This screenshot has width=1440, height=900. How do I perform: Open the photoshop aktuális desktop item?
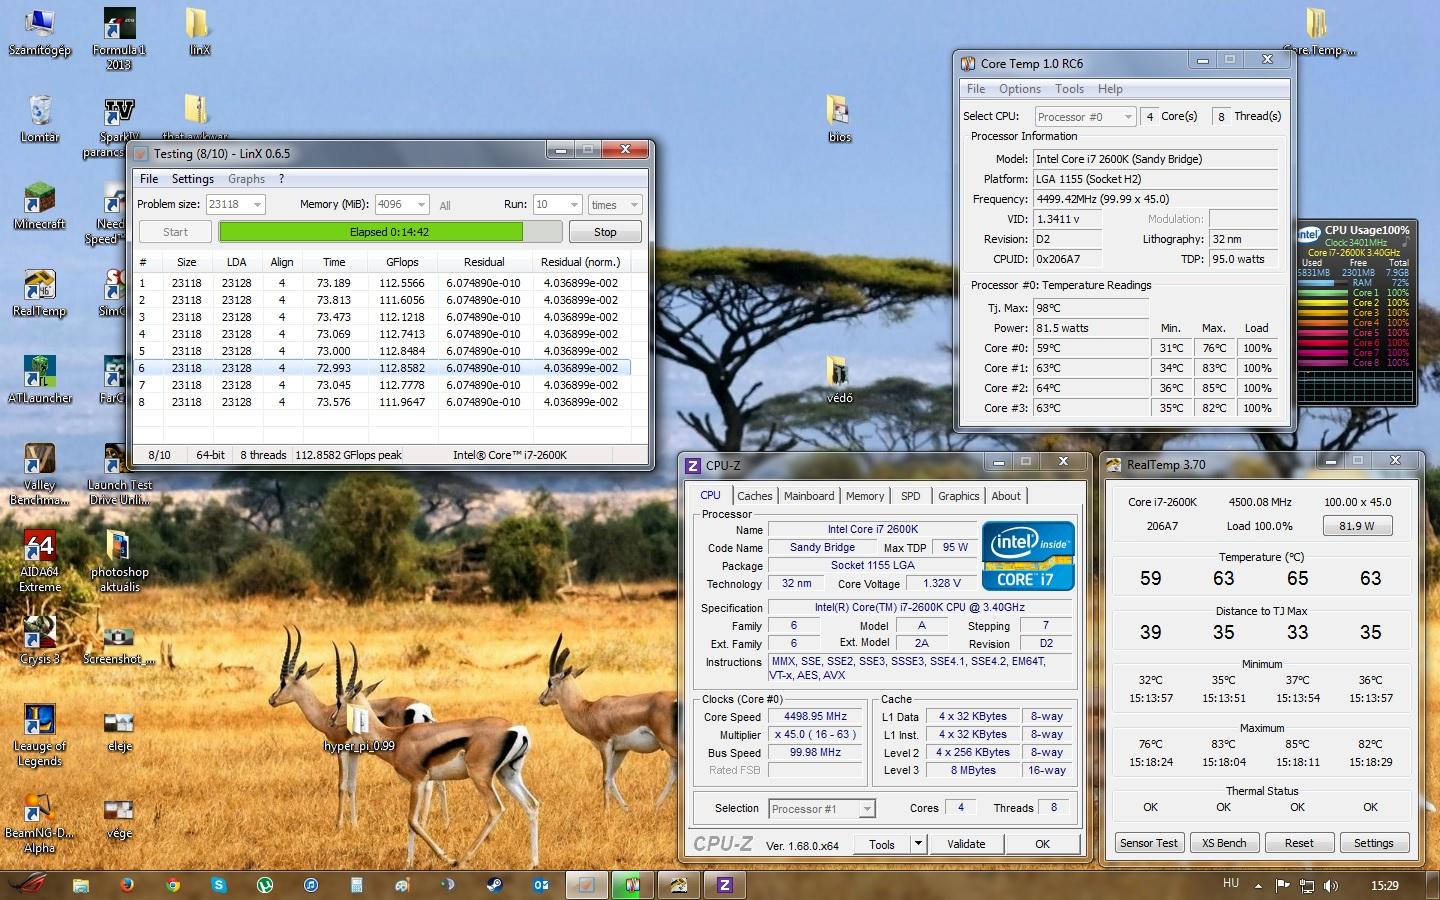point(119,561)
